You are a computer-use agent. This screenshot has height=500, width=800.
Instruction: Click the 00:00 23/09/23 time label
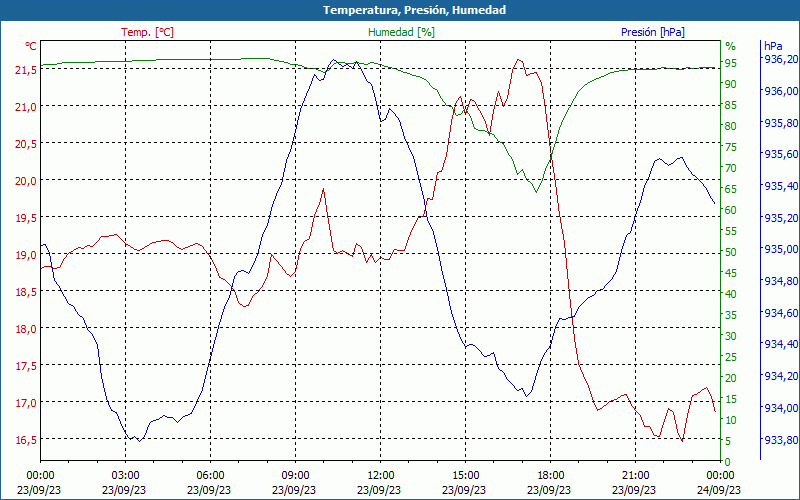[39, 483]
